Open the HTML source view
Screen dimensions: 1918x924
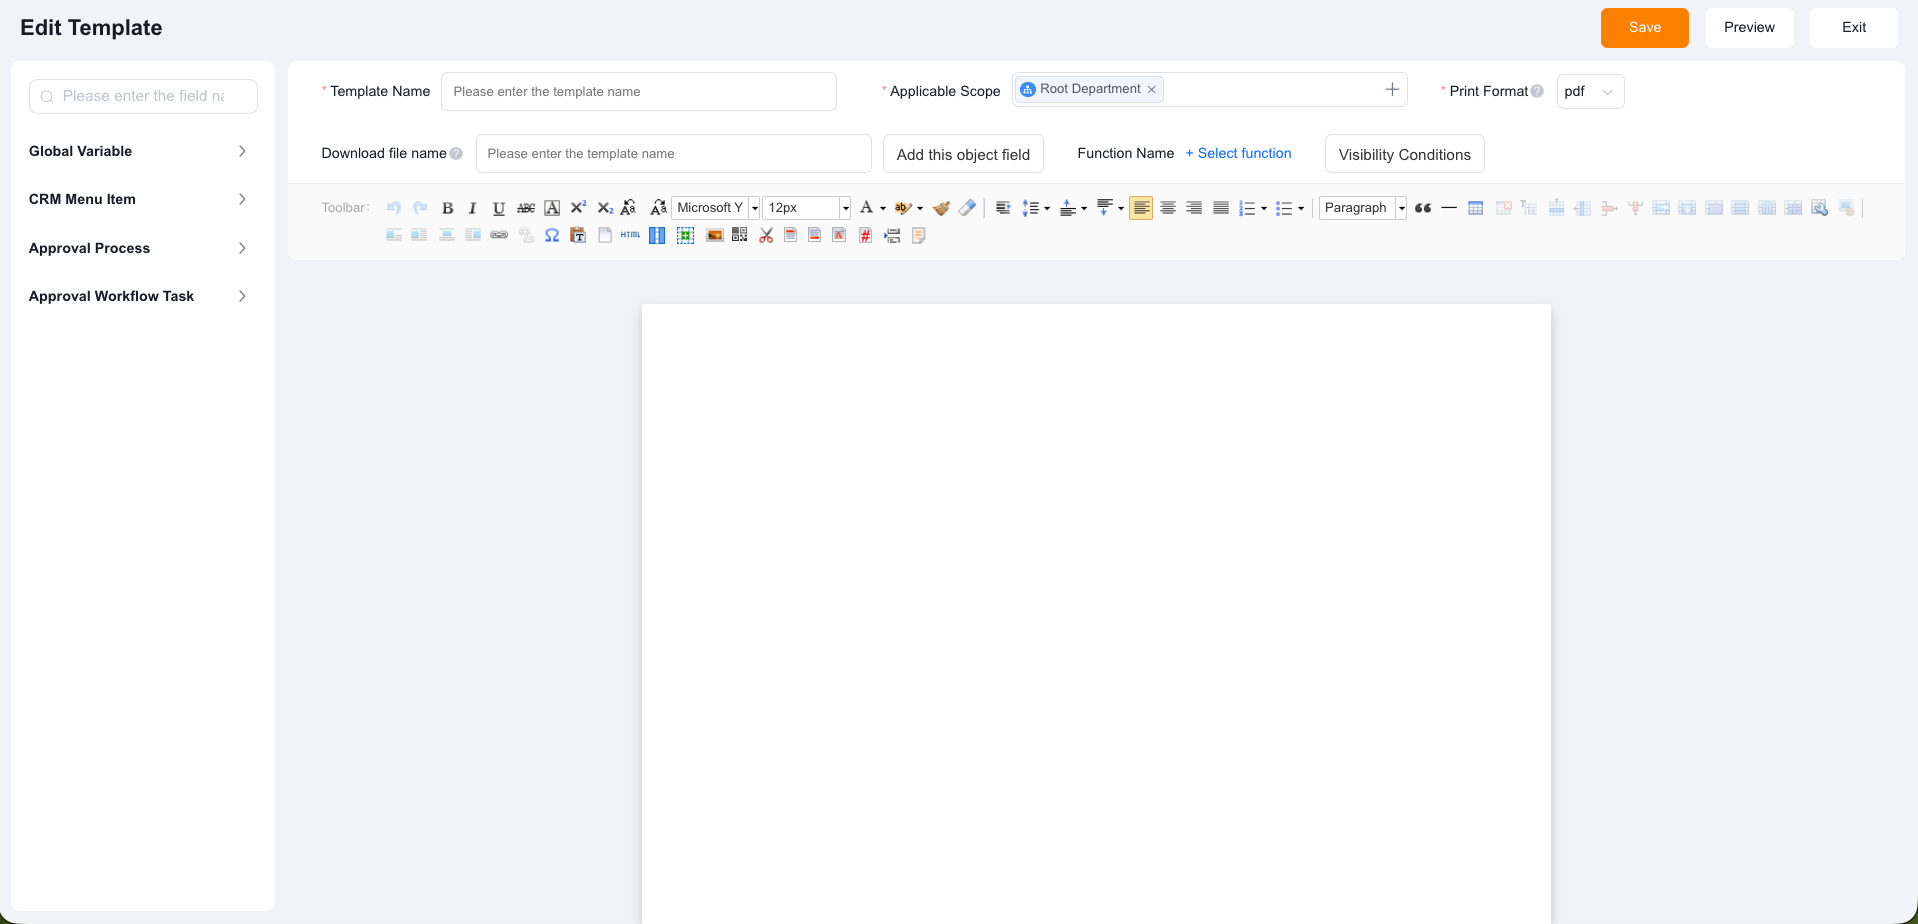[x=630, y=235]
